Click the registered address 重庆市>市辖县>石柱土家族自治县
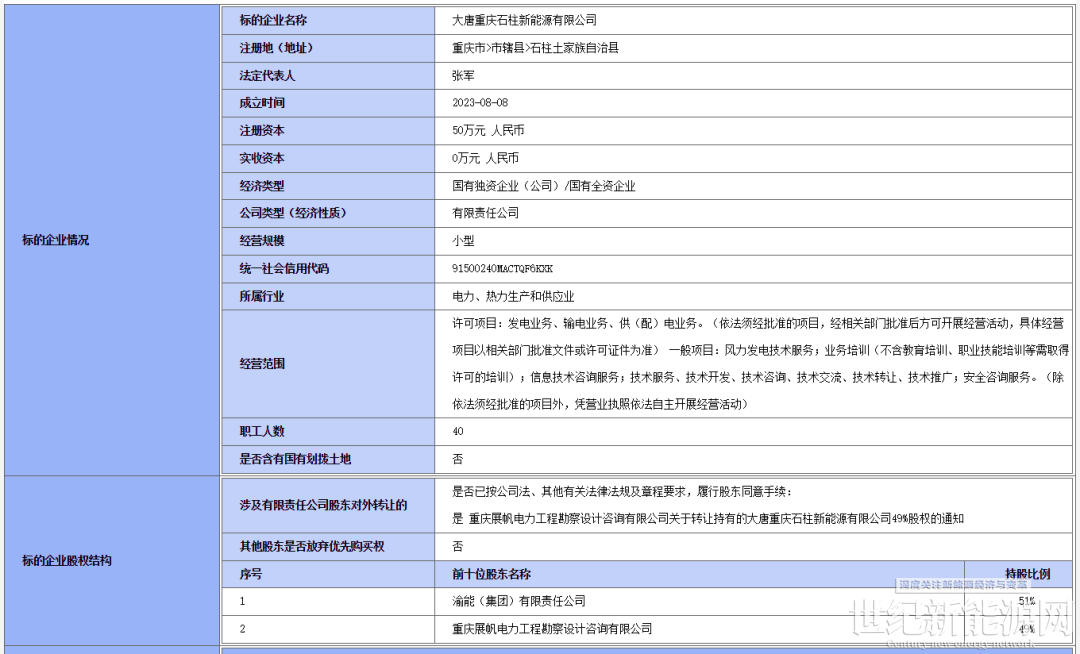 [535, 47]
